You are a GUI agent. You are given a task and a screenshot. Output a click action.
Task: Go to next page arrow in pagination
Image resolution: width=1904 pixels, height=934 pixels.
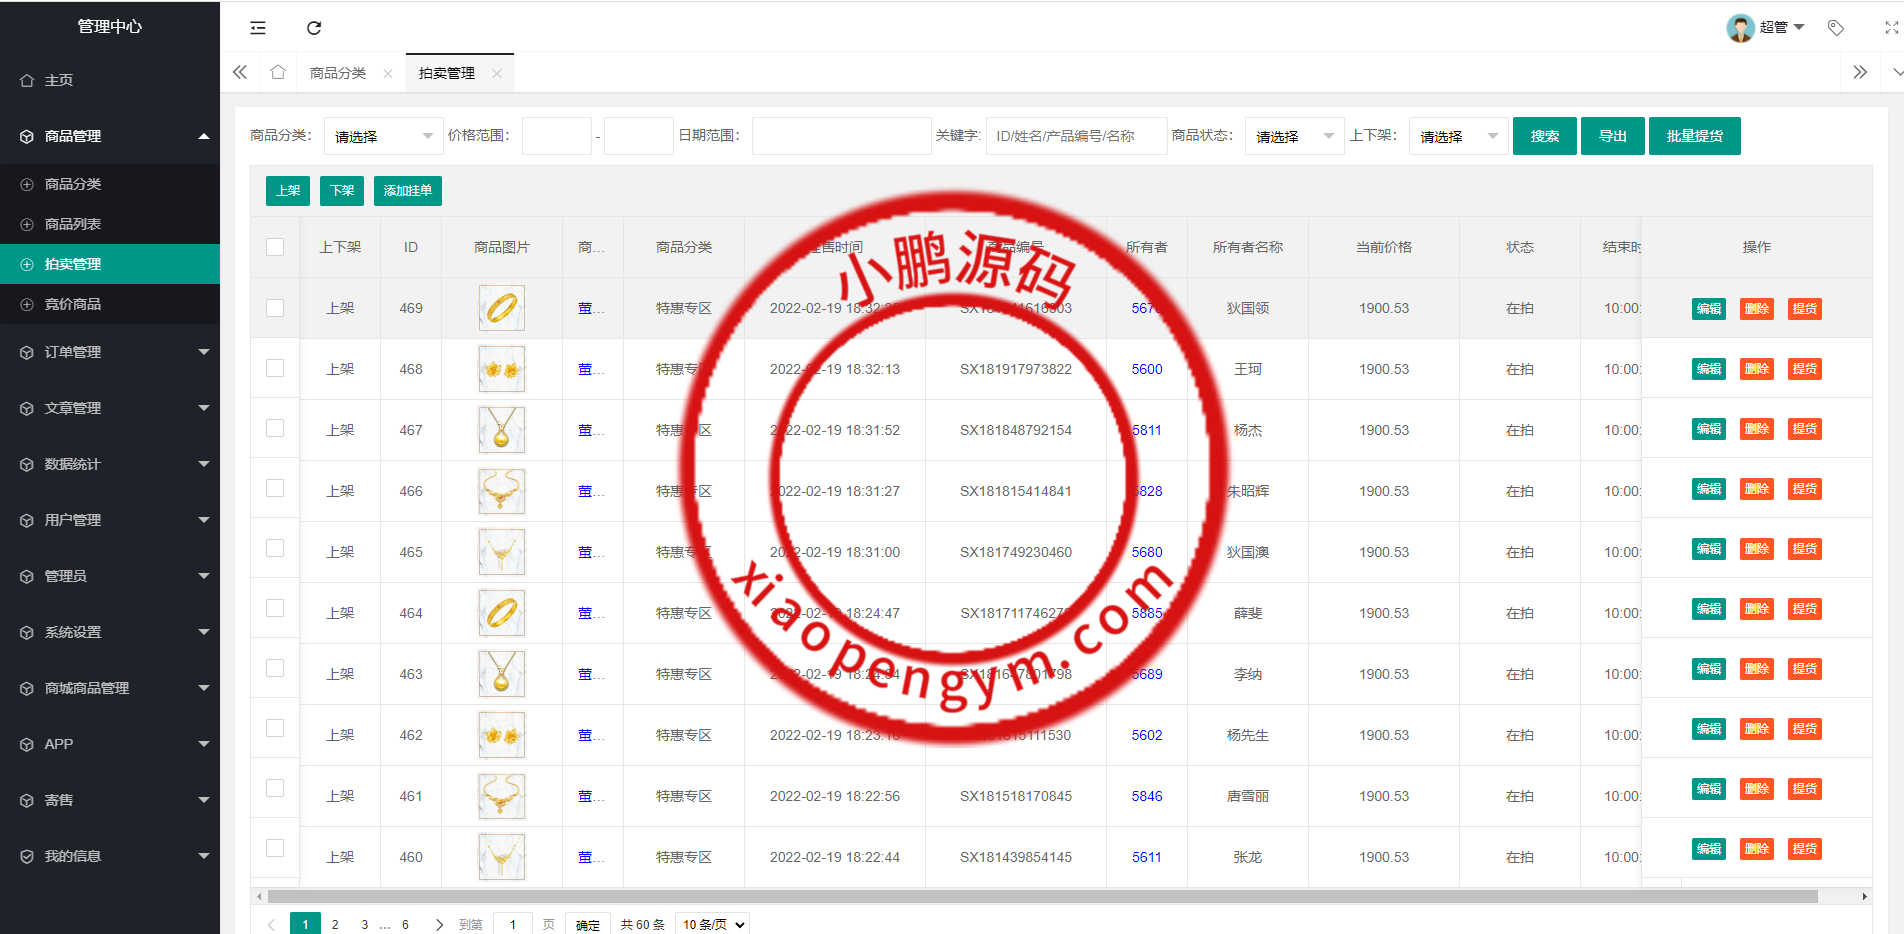439,924
